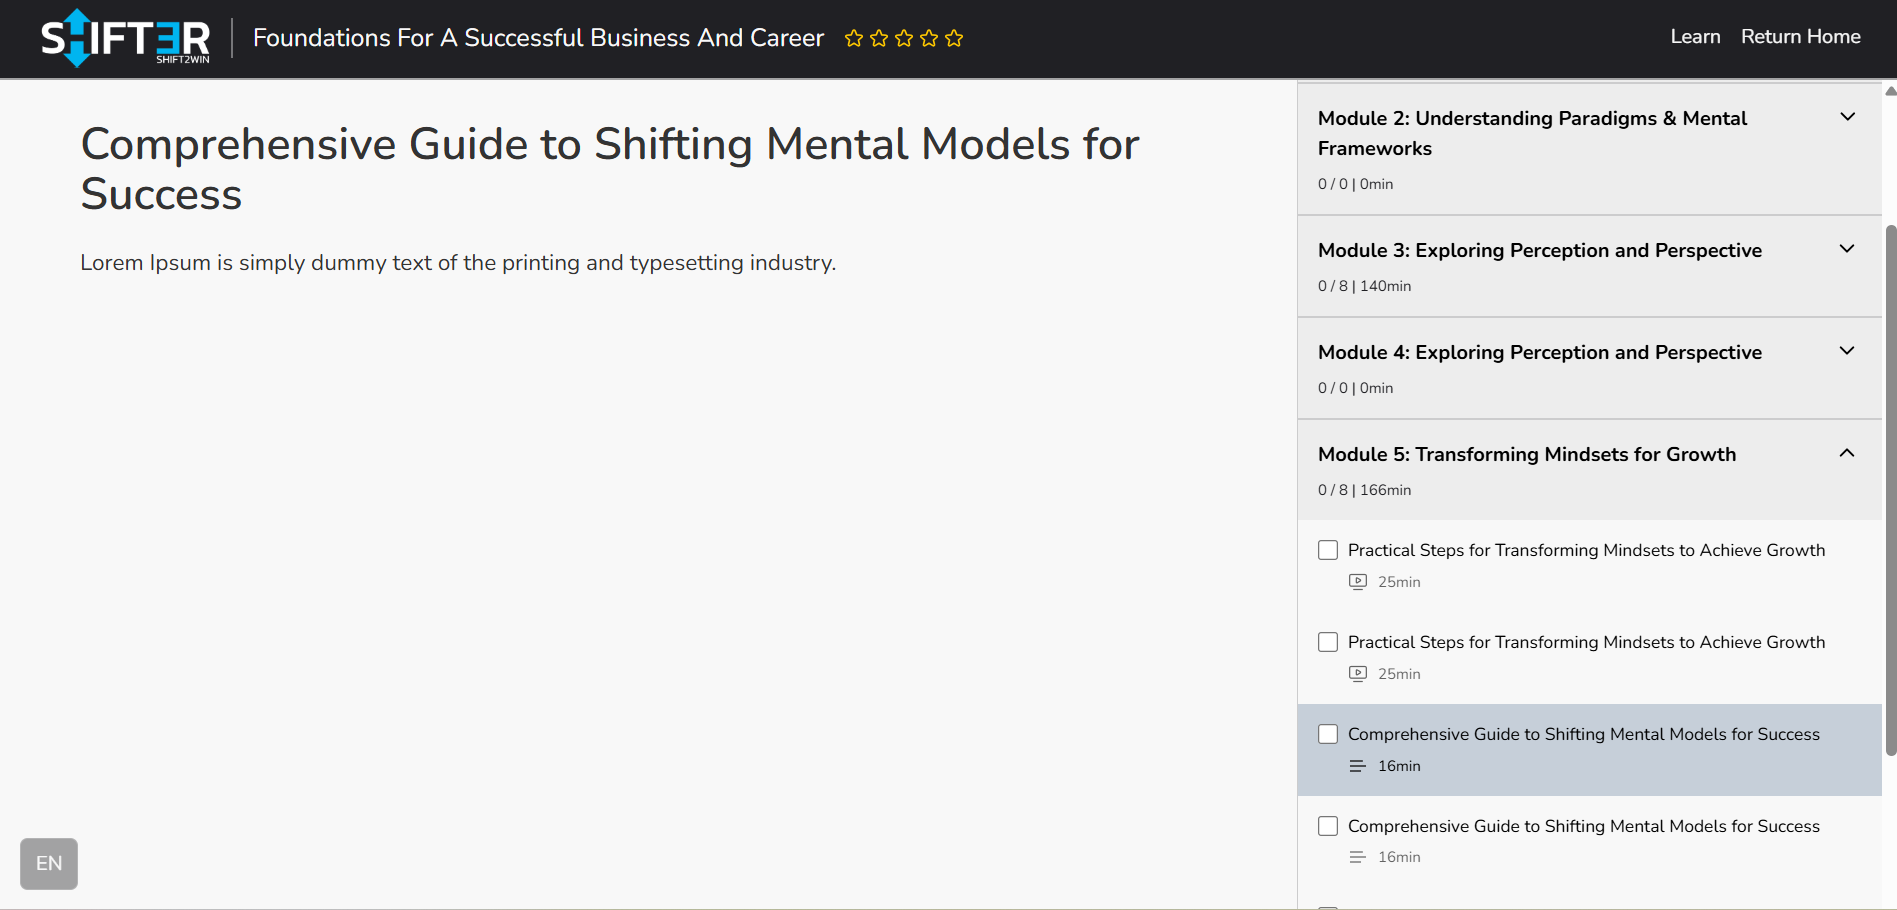
Task: Go to Return Home in navigation
Action: [1800, 37]
